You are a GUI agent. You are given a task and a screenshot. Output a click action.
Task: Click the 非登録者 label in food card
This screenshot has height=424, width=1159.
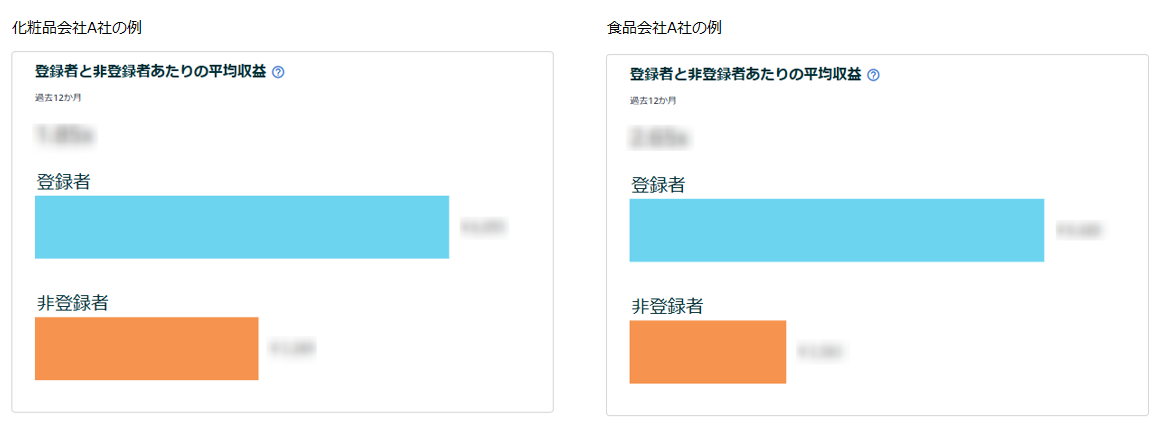click(x=667, y=306)
